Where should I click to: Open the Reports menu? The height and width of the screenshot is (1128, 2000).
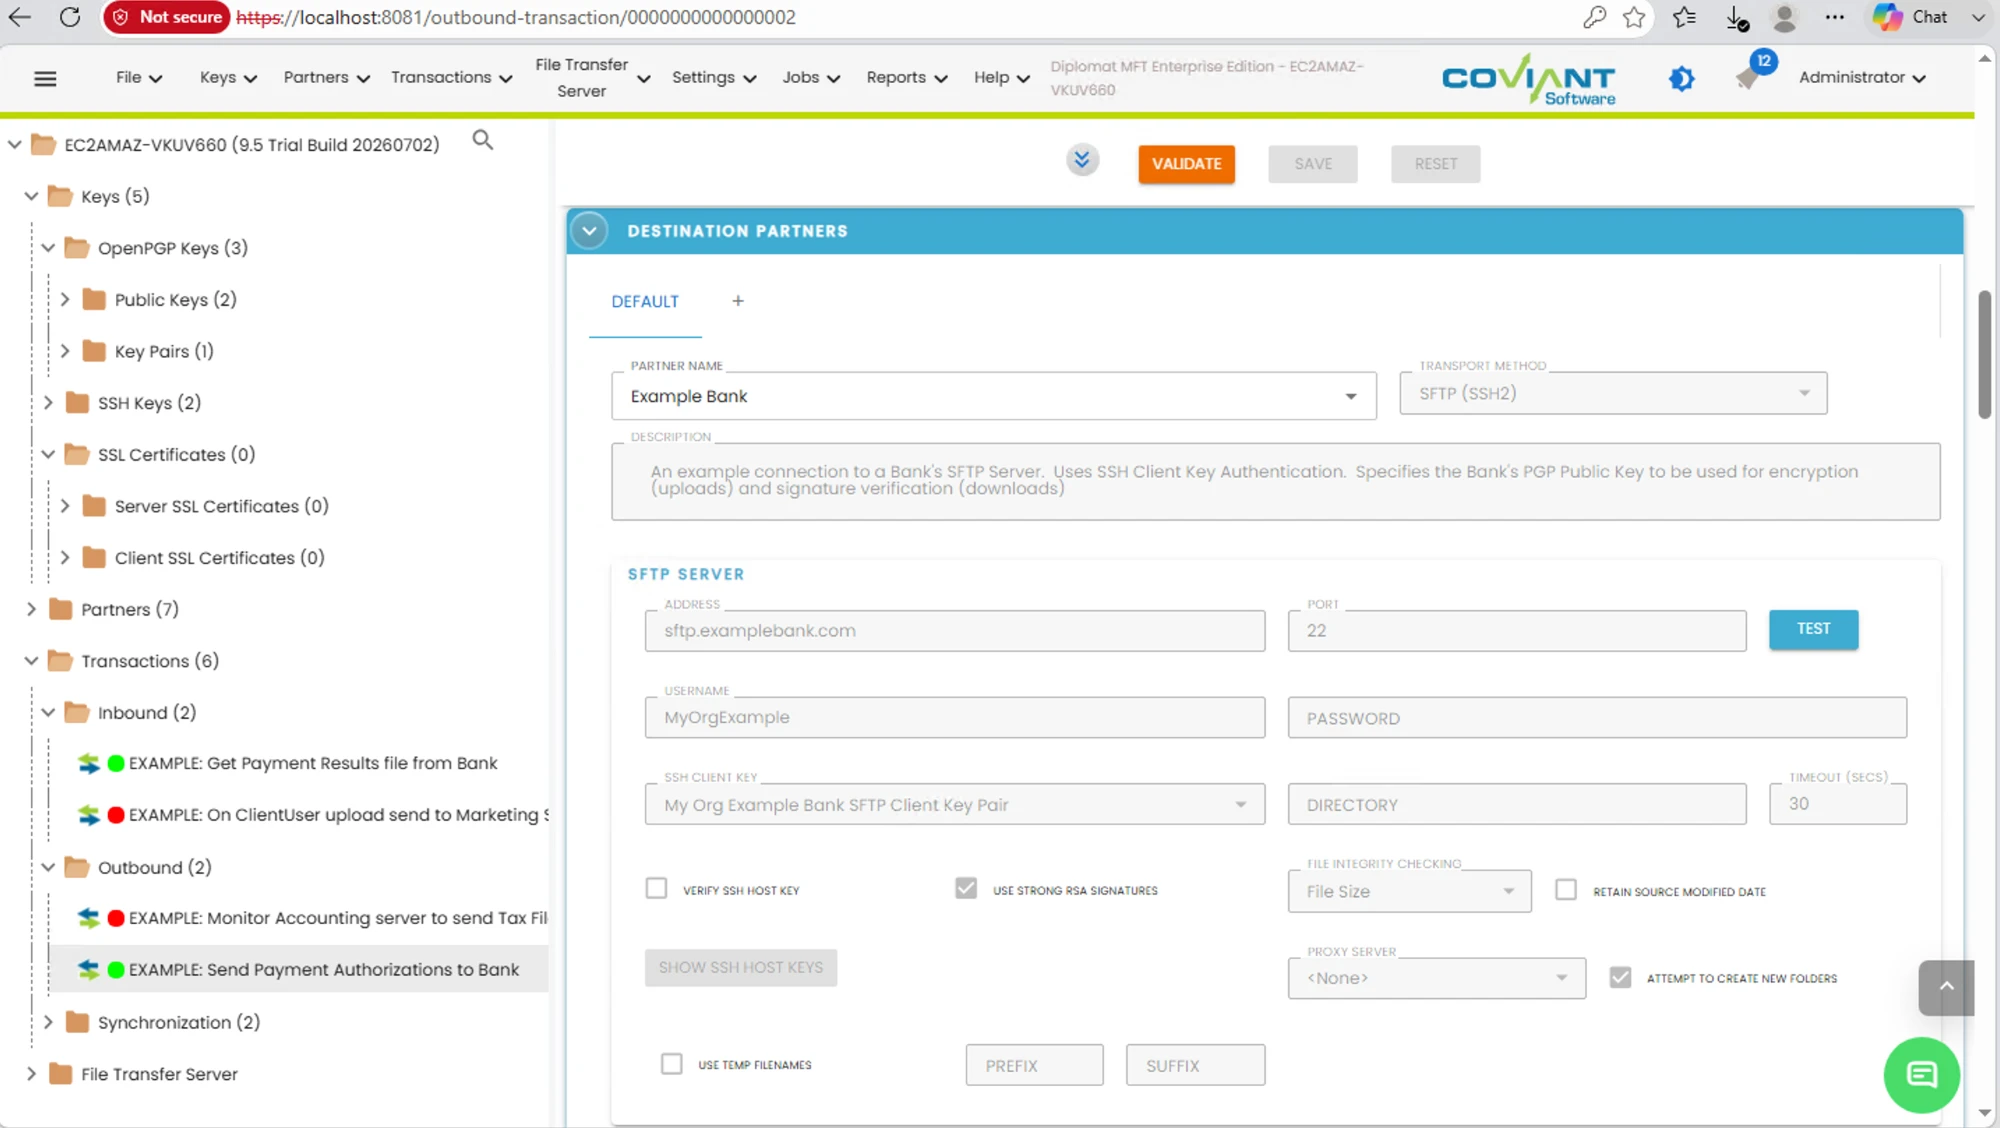coord(906,78)
